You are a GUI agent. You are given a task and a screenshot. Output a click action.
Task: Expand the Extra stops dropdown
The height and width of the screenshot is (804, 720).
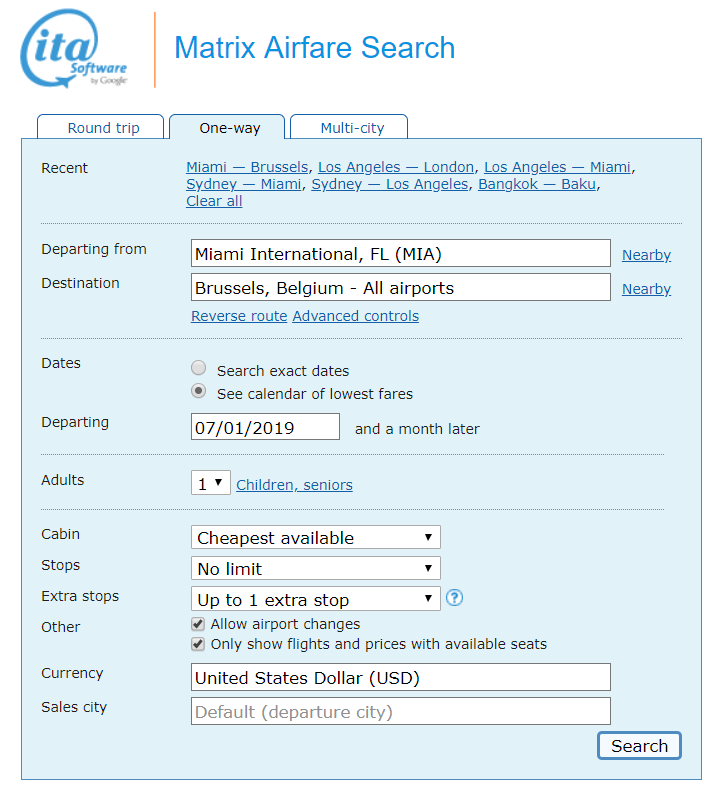315,599
